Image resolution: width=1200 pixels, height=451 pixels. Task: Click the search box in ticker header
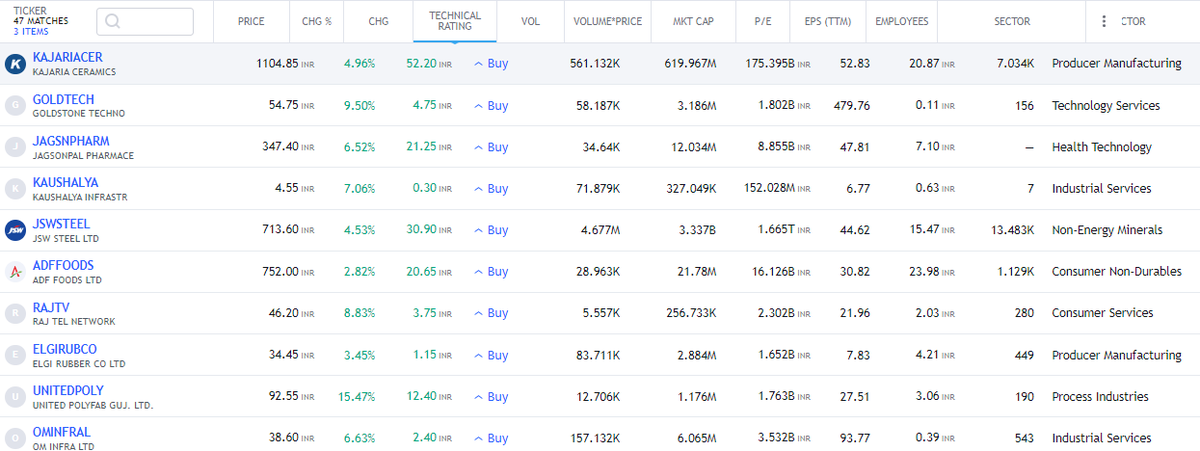145,22
